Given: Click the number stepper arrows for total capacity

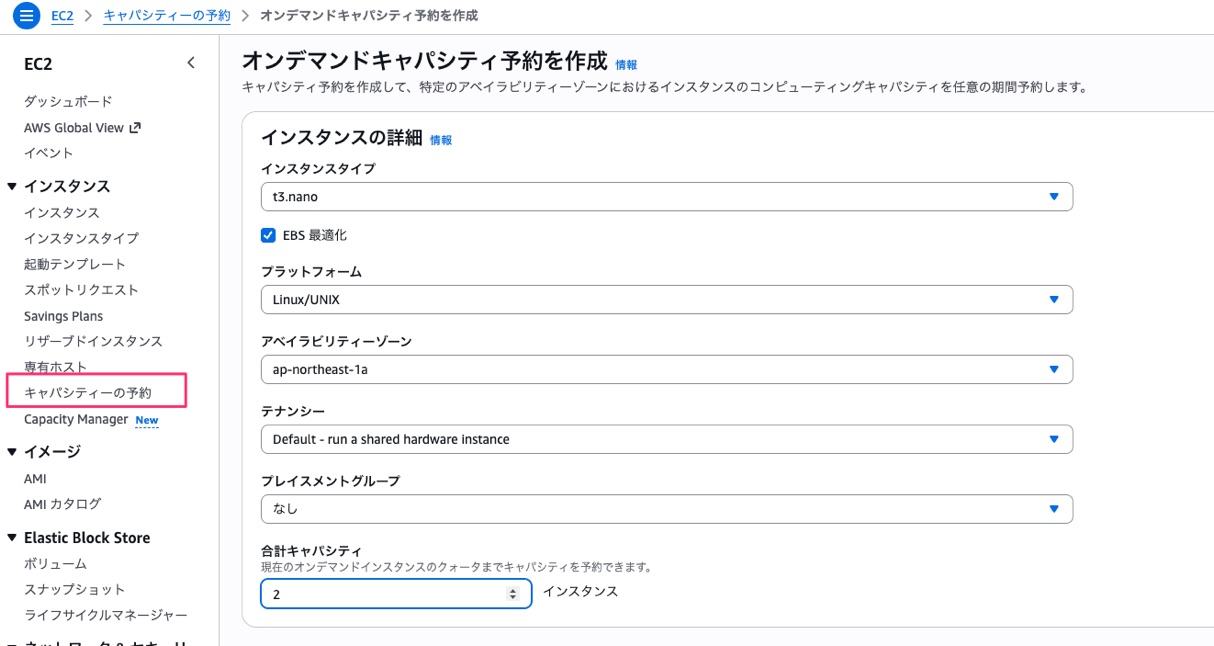Looking at the screenshot, I should tap(513, 594).
